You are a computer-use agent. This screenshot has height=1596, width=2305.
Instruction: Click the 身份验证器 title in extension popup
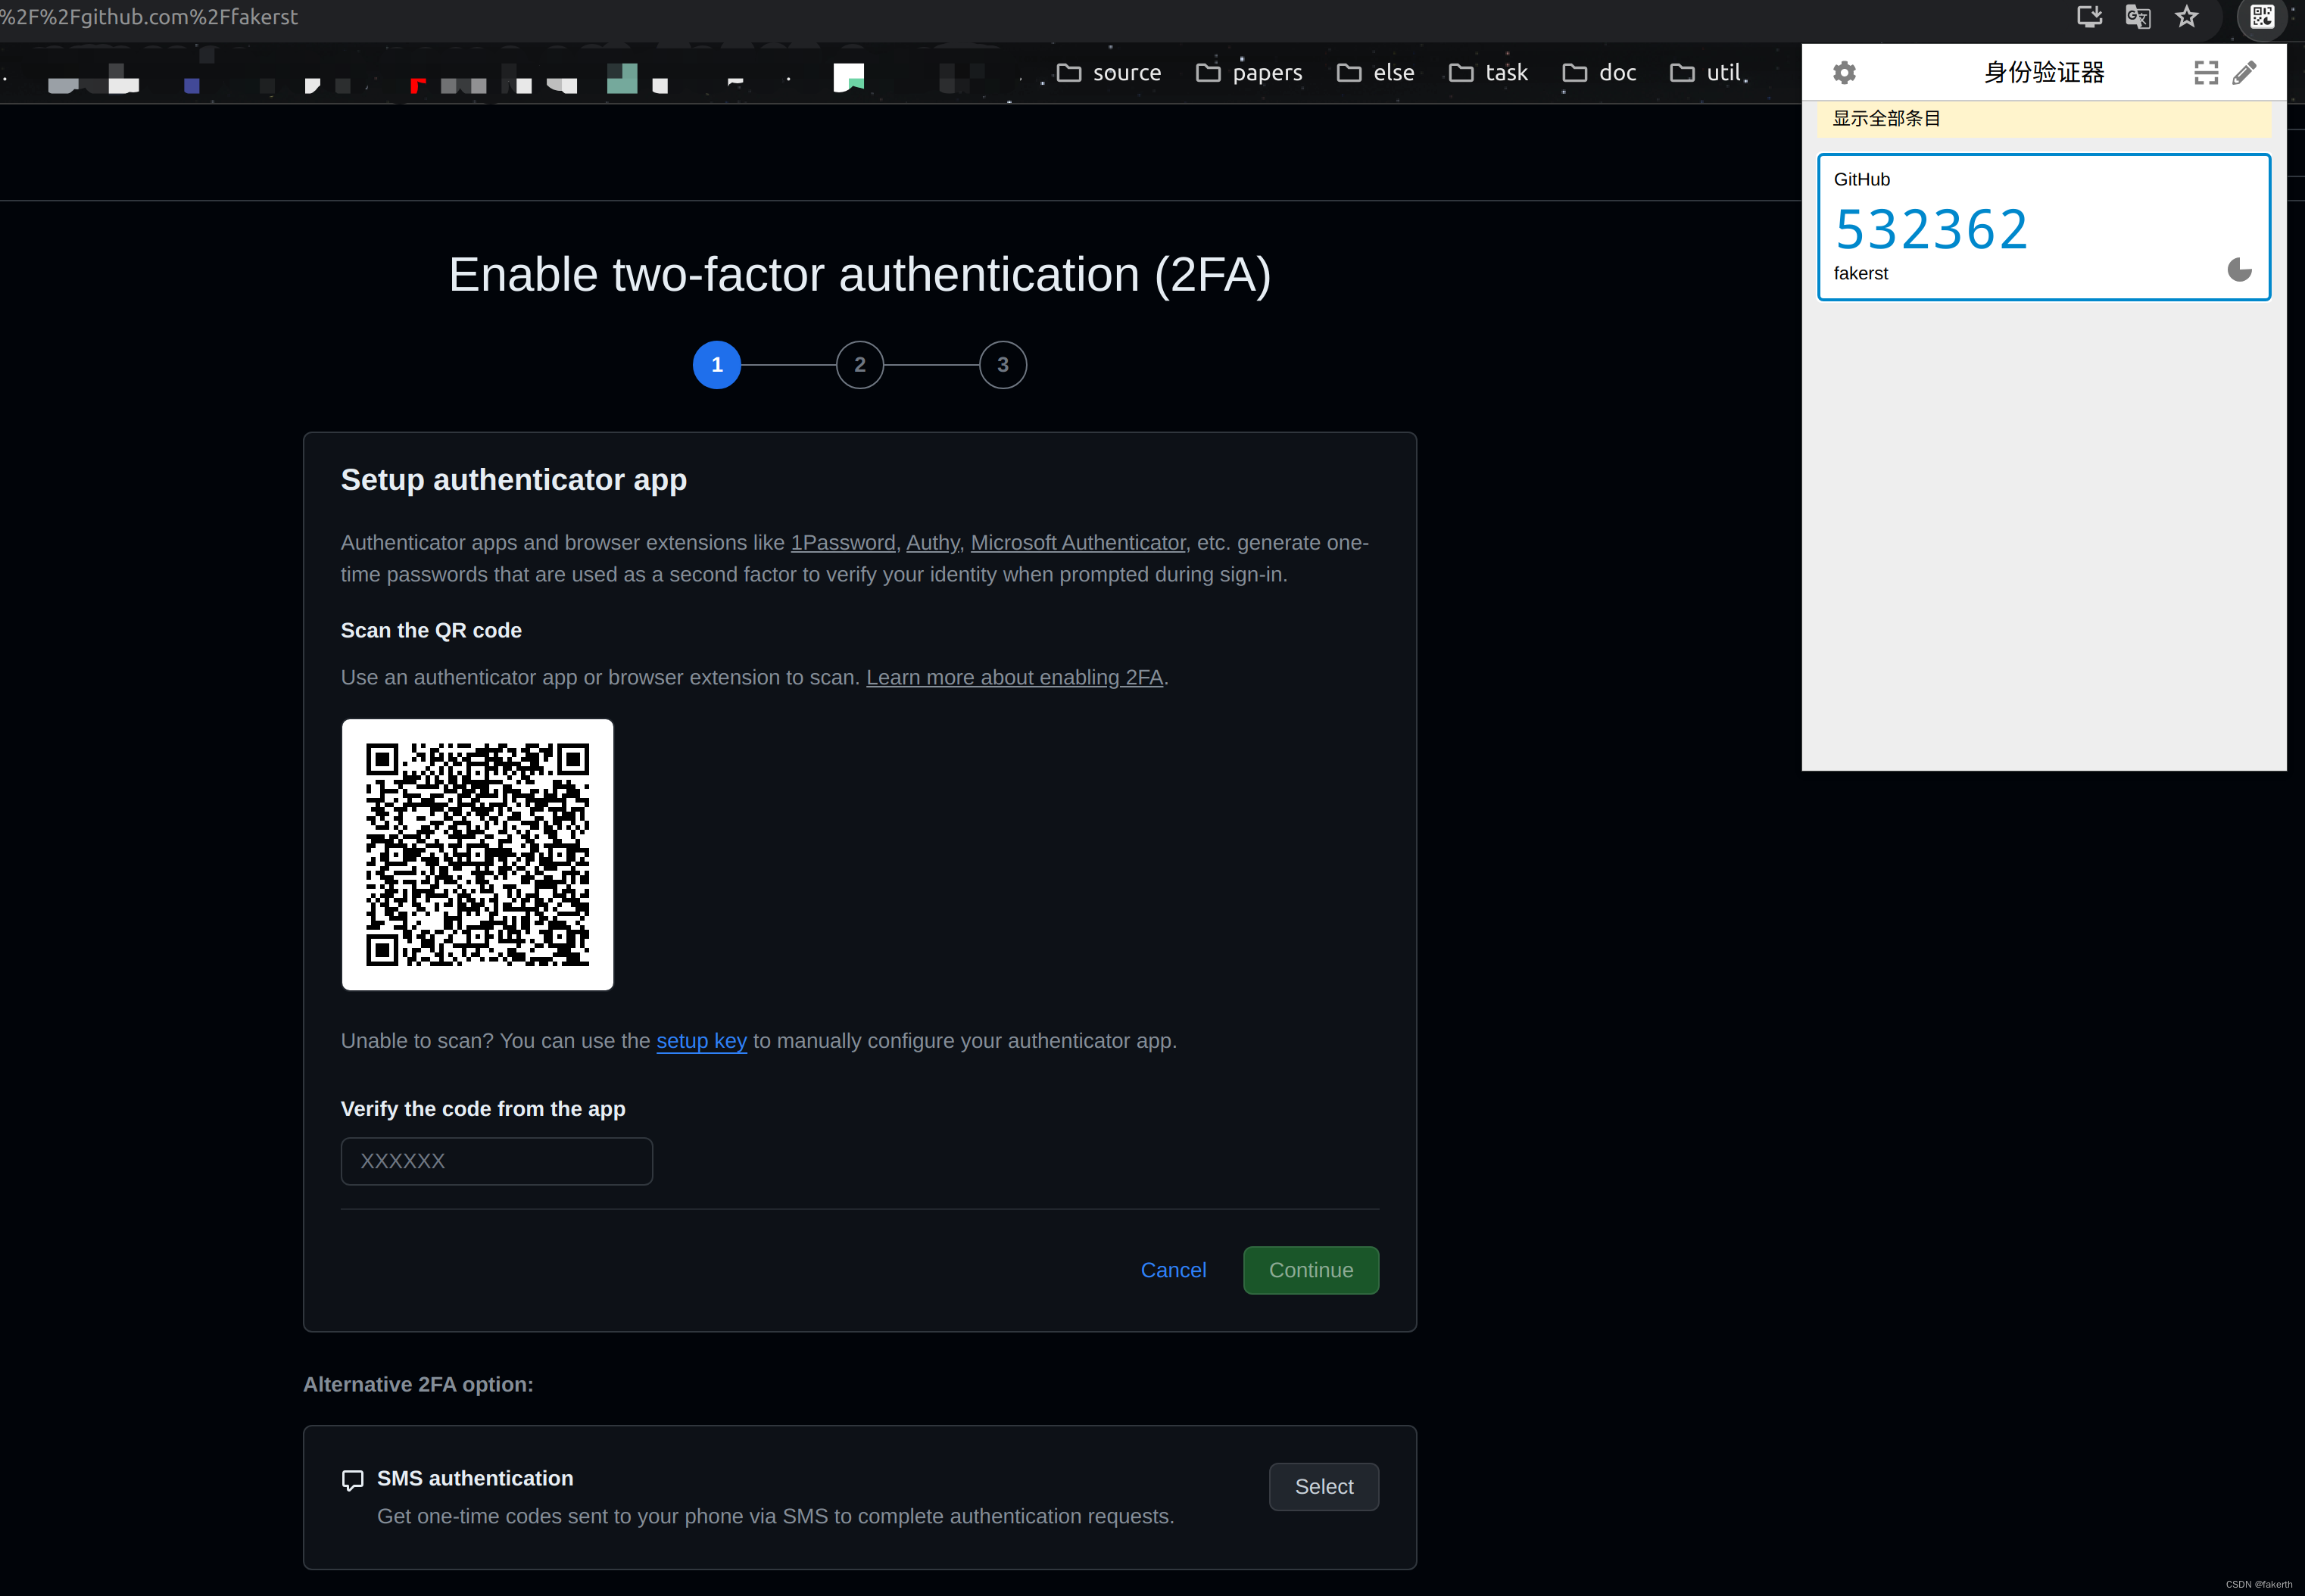pyautogui.click(x=2043, y=72)
